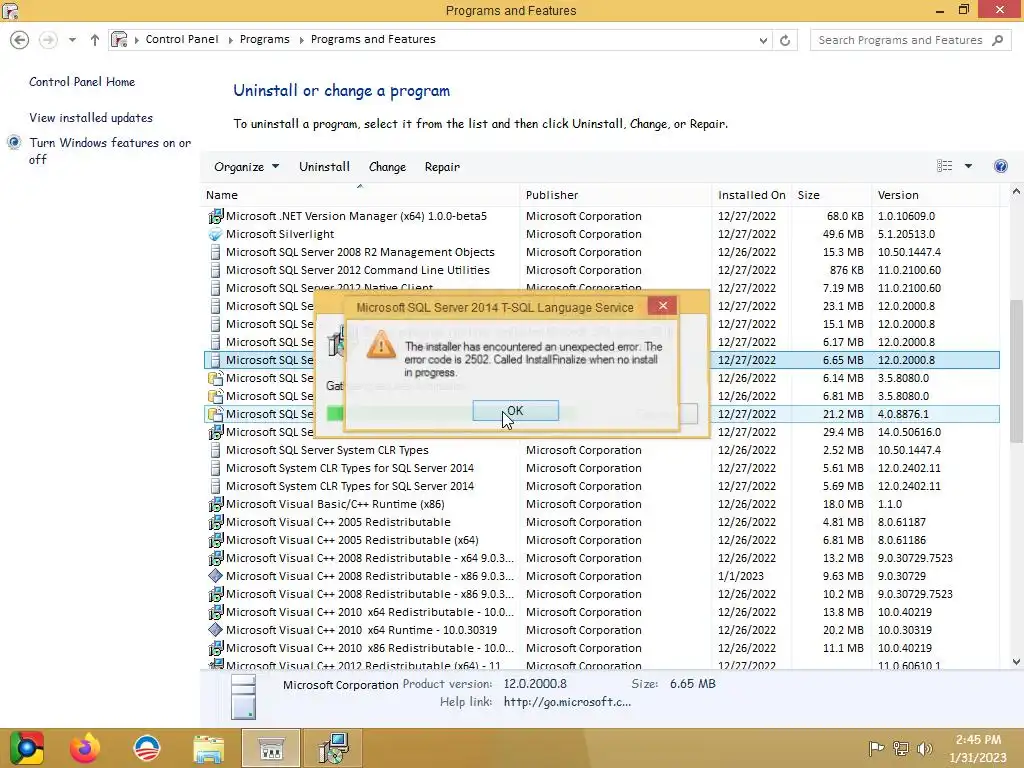
Task: Open the Organize menu
Action: (x=246, y=167)
